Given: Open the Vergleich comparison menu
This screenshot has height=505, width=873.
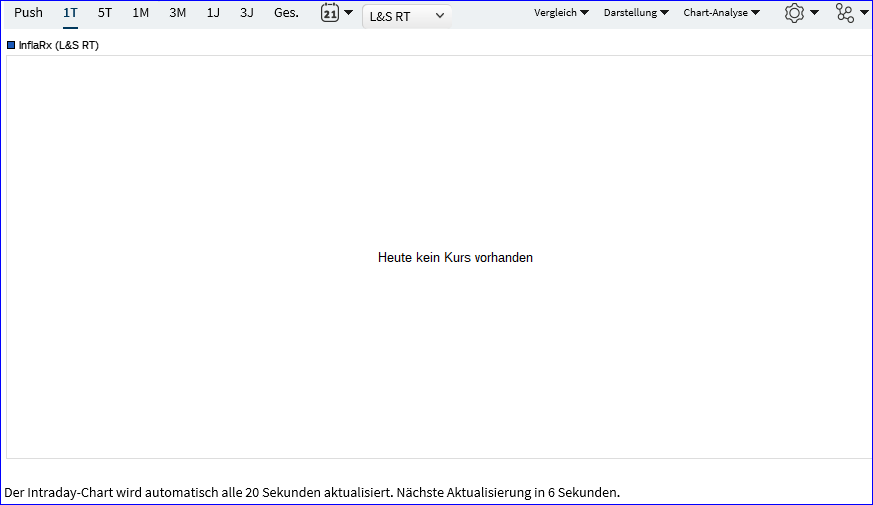Looking at the screenshot, I should (561, 13).
